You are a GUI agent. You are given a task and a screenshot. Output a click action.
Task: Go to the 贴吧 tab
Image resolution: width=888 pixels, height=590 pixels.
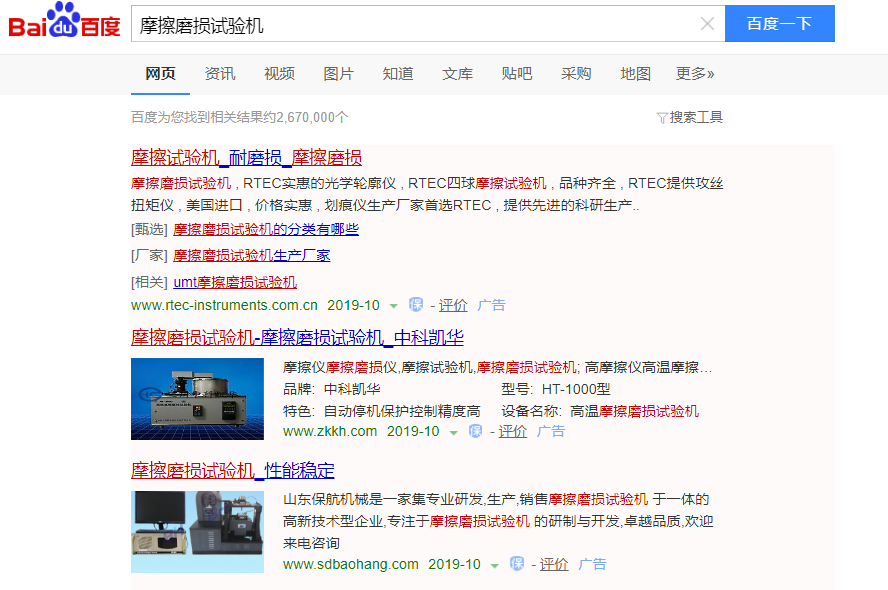click(516, 74)
